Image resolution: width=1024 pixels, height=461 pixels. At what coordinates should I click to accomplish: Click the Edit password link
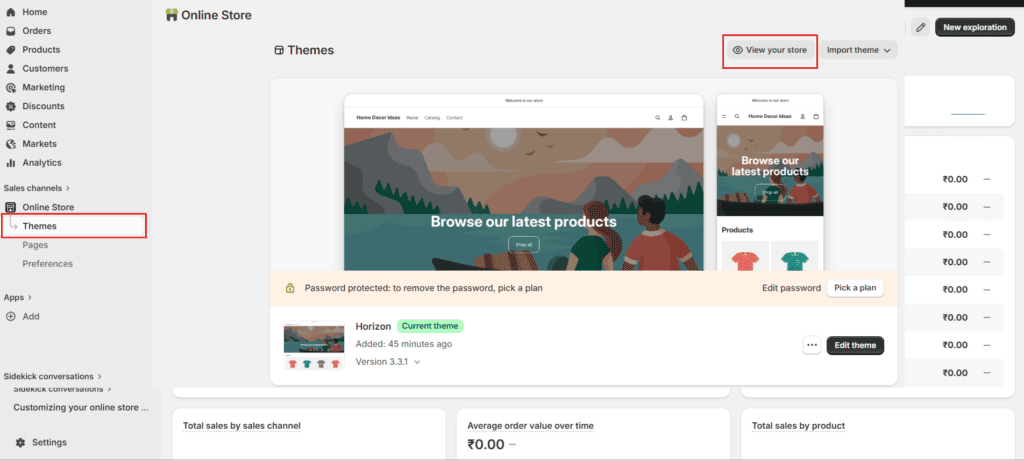790,288
